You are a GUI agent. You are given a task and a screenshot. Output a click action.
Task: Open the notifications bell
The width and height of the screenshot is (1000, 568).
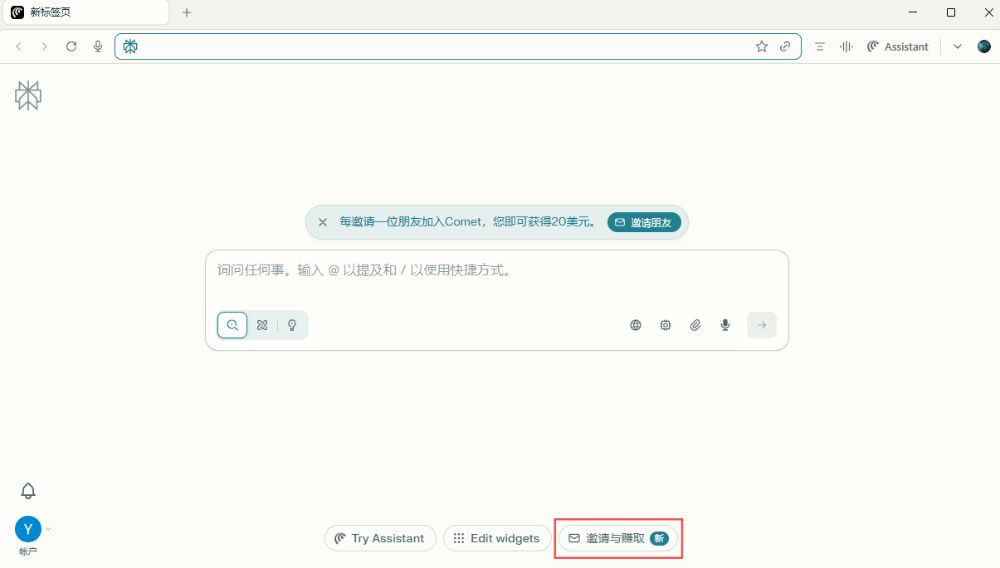pos(28,491)
